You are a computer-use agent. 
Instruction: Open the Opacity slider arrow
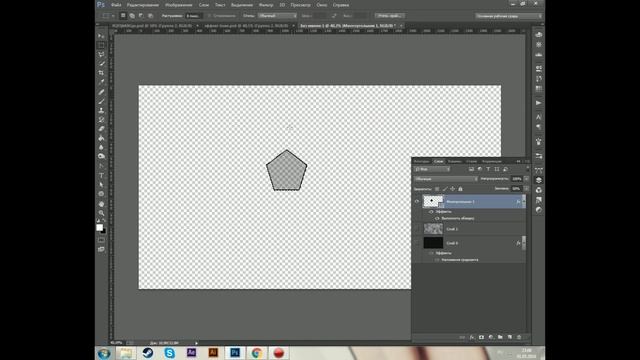526,179
